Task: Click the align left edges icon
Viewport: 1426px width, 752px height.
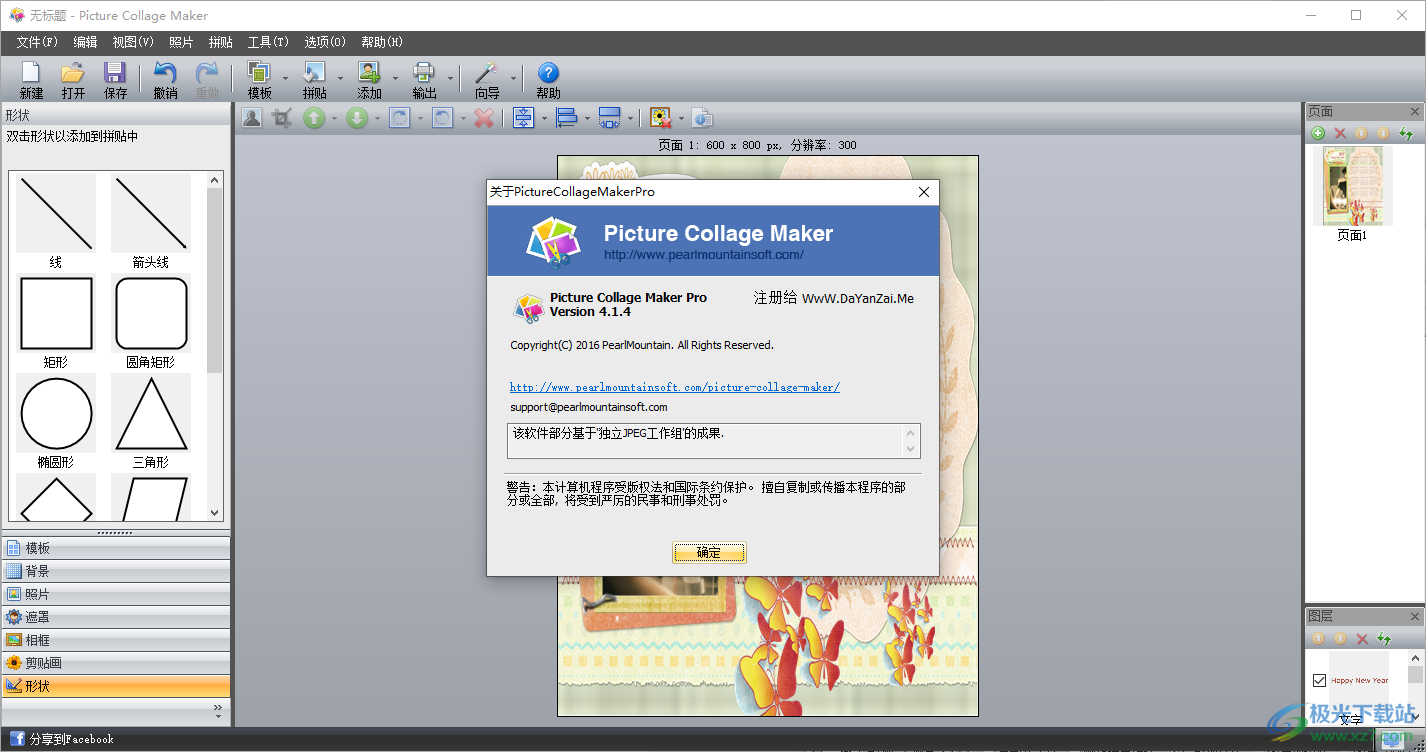Action: (566, 118)
